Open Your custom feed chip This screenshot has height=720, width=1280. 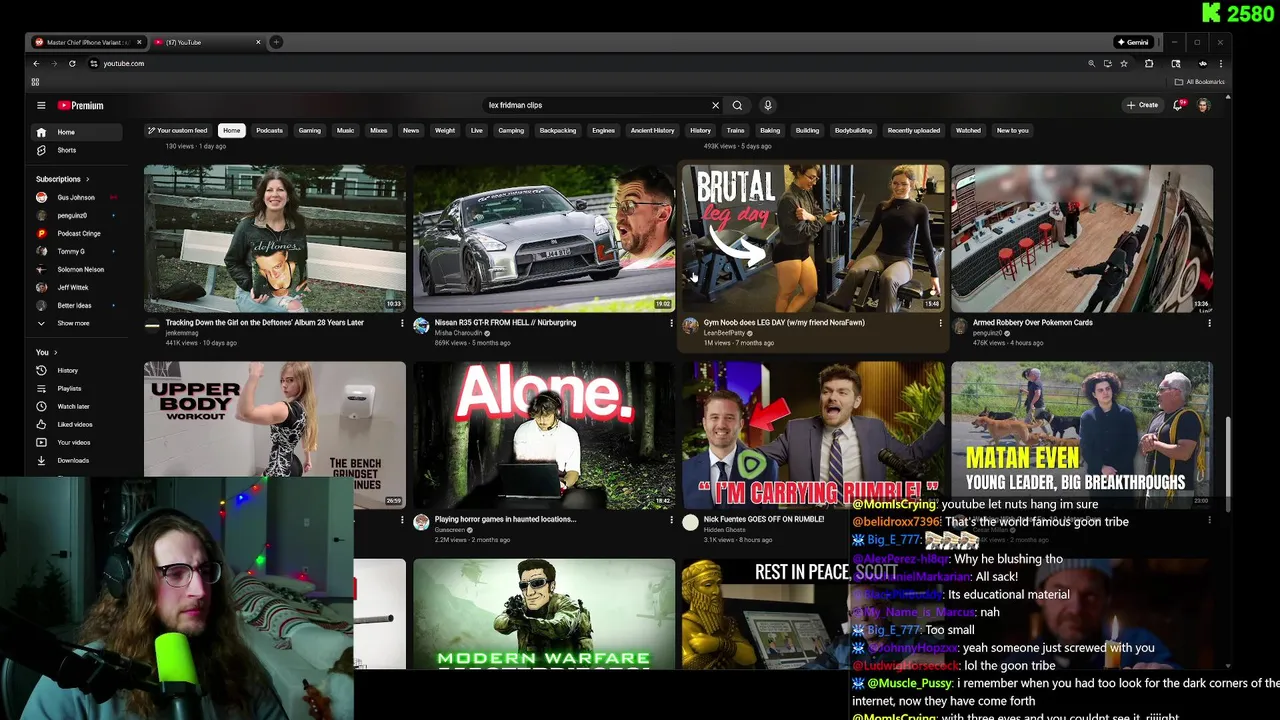[x=177, y=130]
